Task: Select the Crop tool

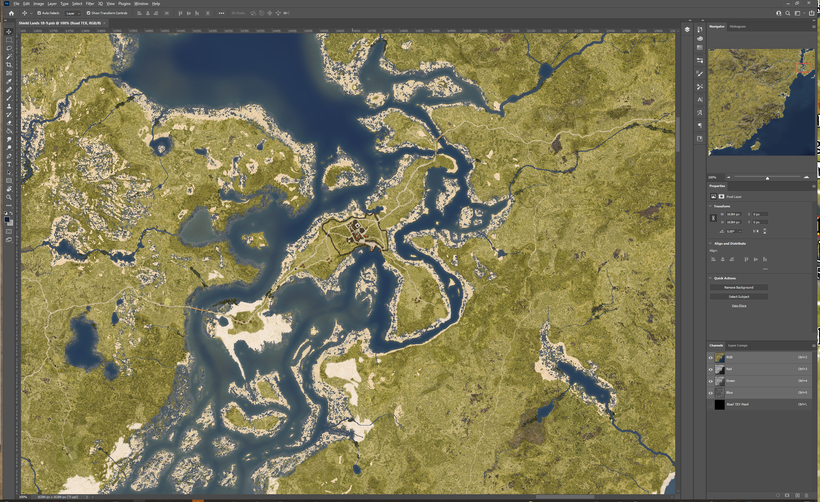Action: (x=8, y=64)
